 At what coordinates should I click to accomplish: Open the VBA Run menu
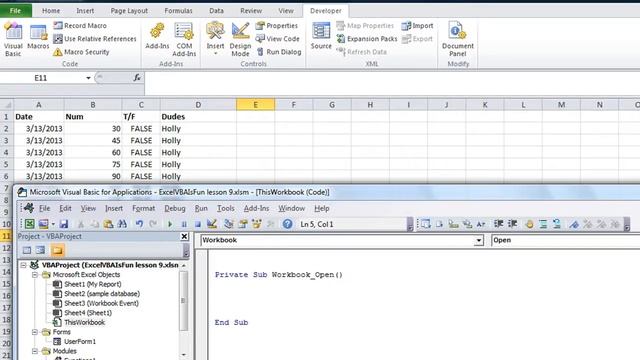[x=201, y=208]
